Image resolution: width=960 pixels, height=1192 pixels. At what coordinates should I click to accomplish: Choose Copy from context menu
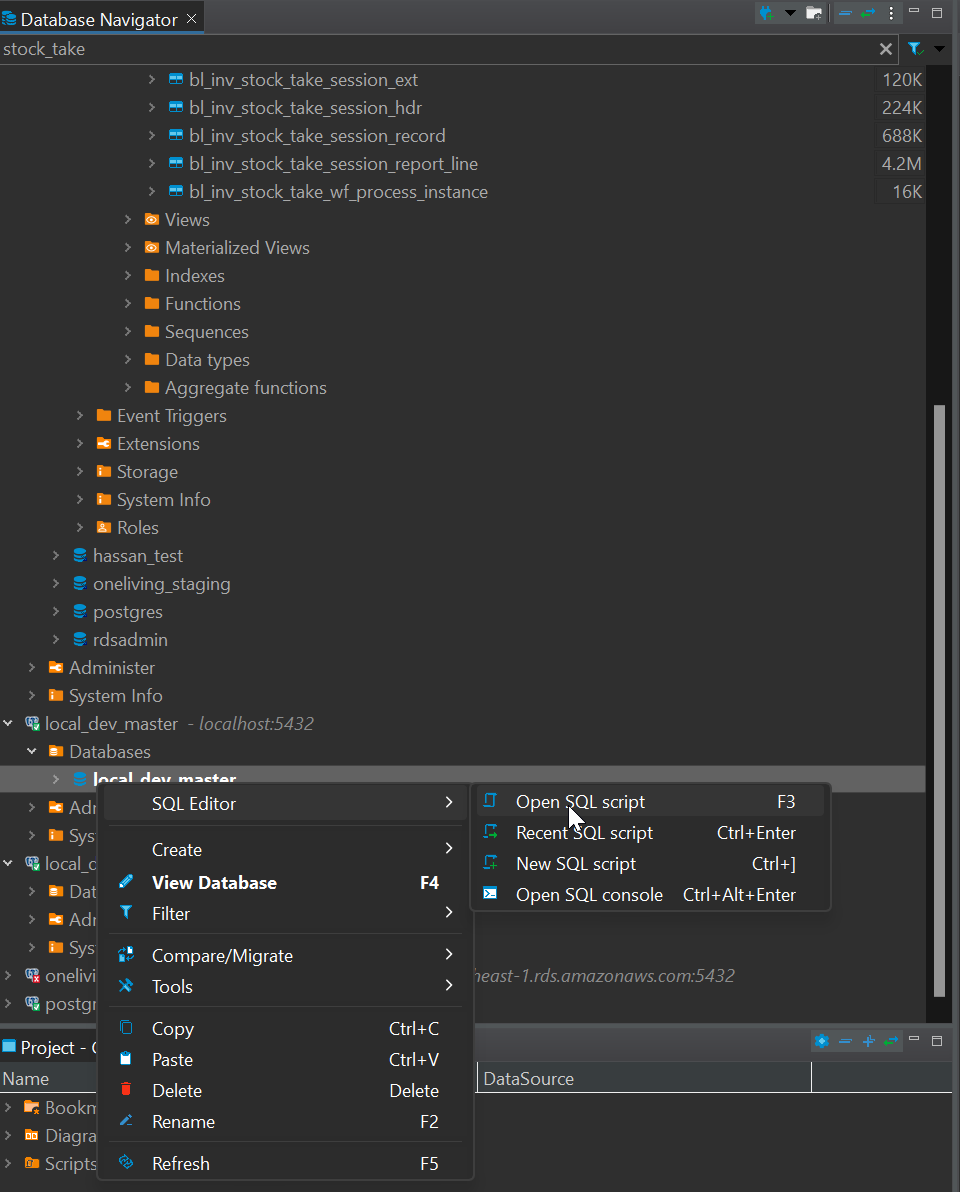point(286,1029)
